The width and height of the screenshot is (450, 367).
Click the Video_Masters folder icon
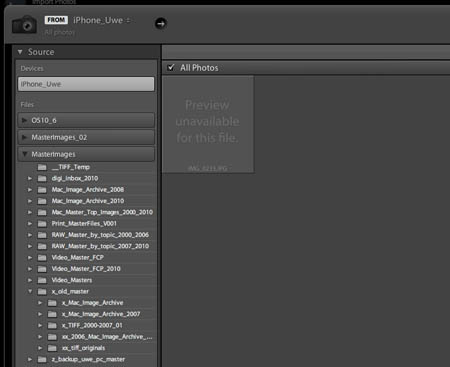(x=42, y=280)
